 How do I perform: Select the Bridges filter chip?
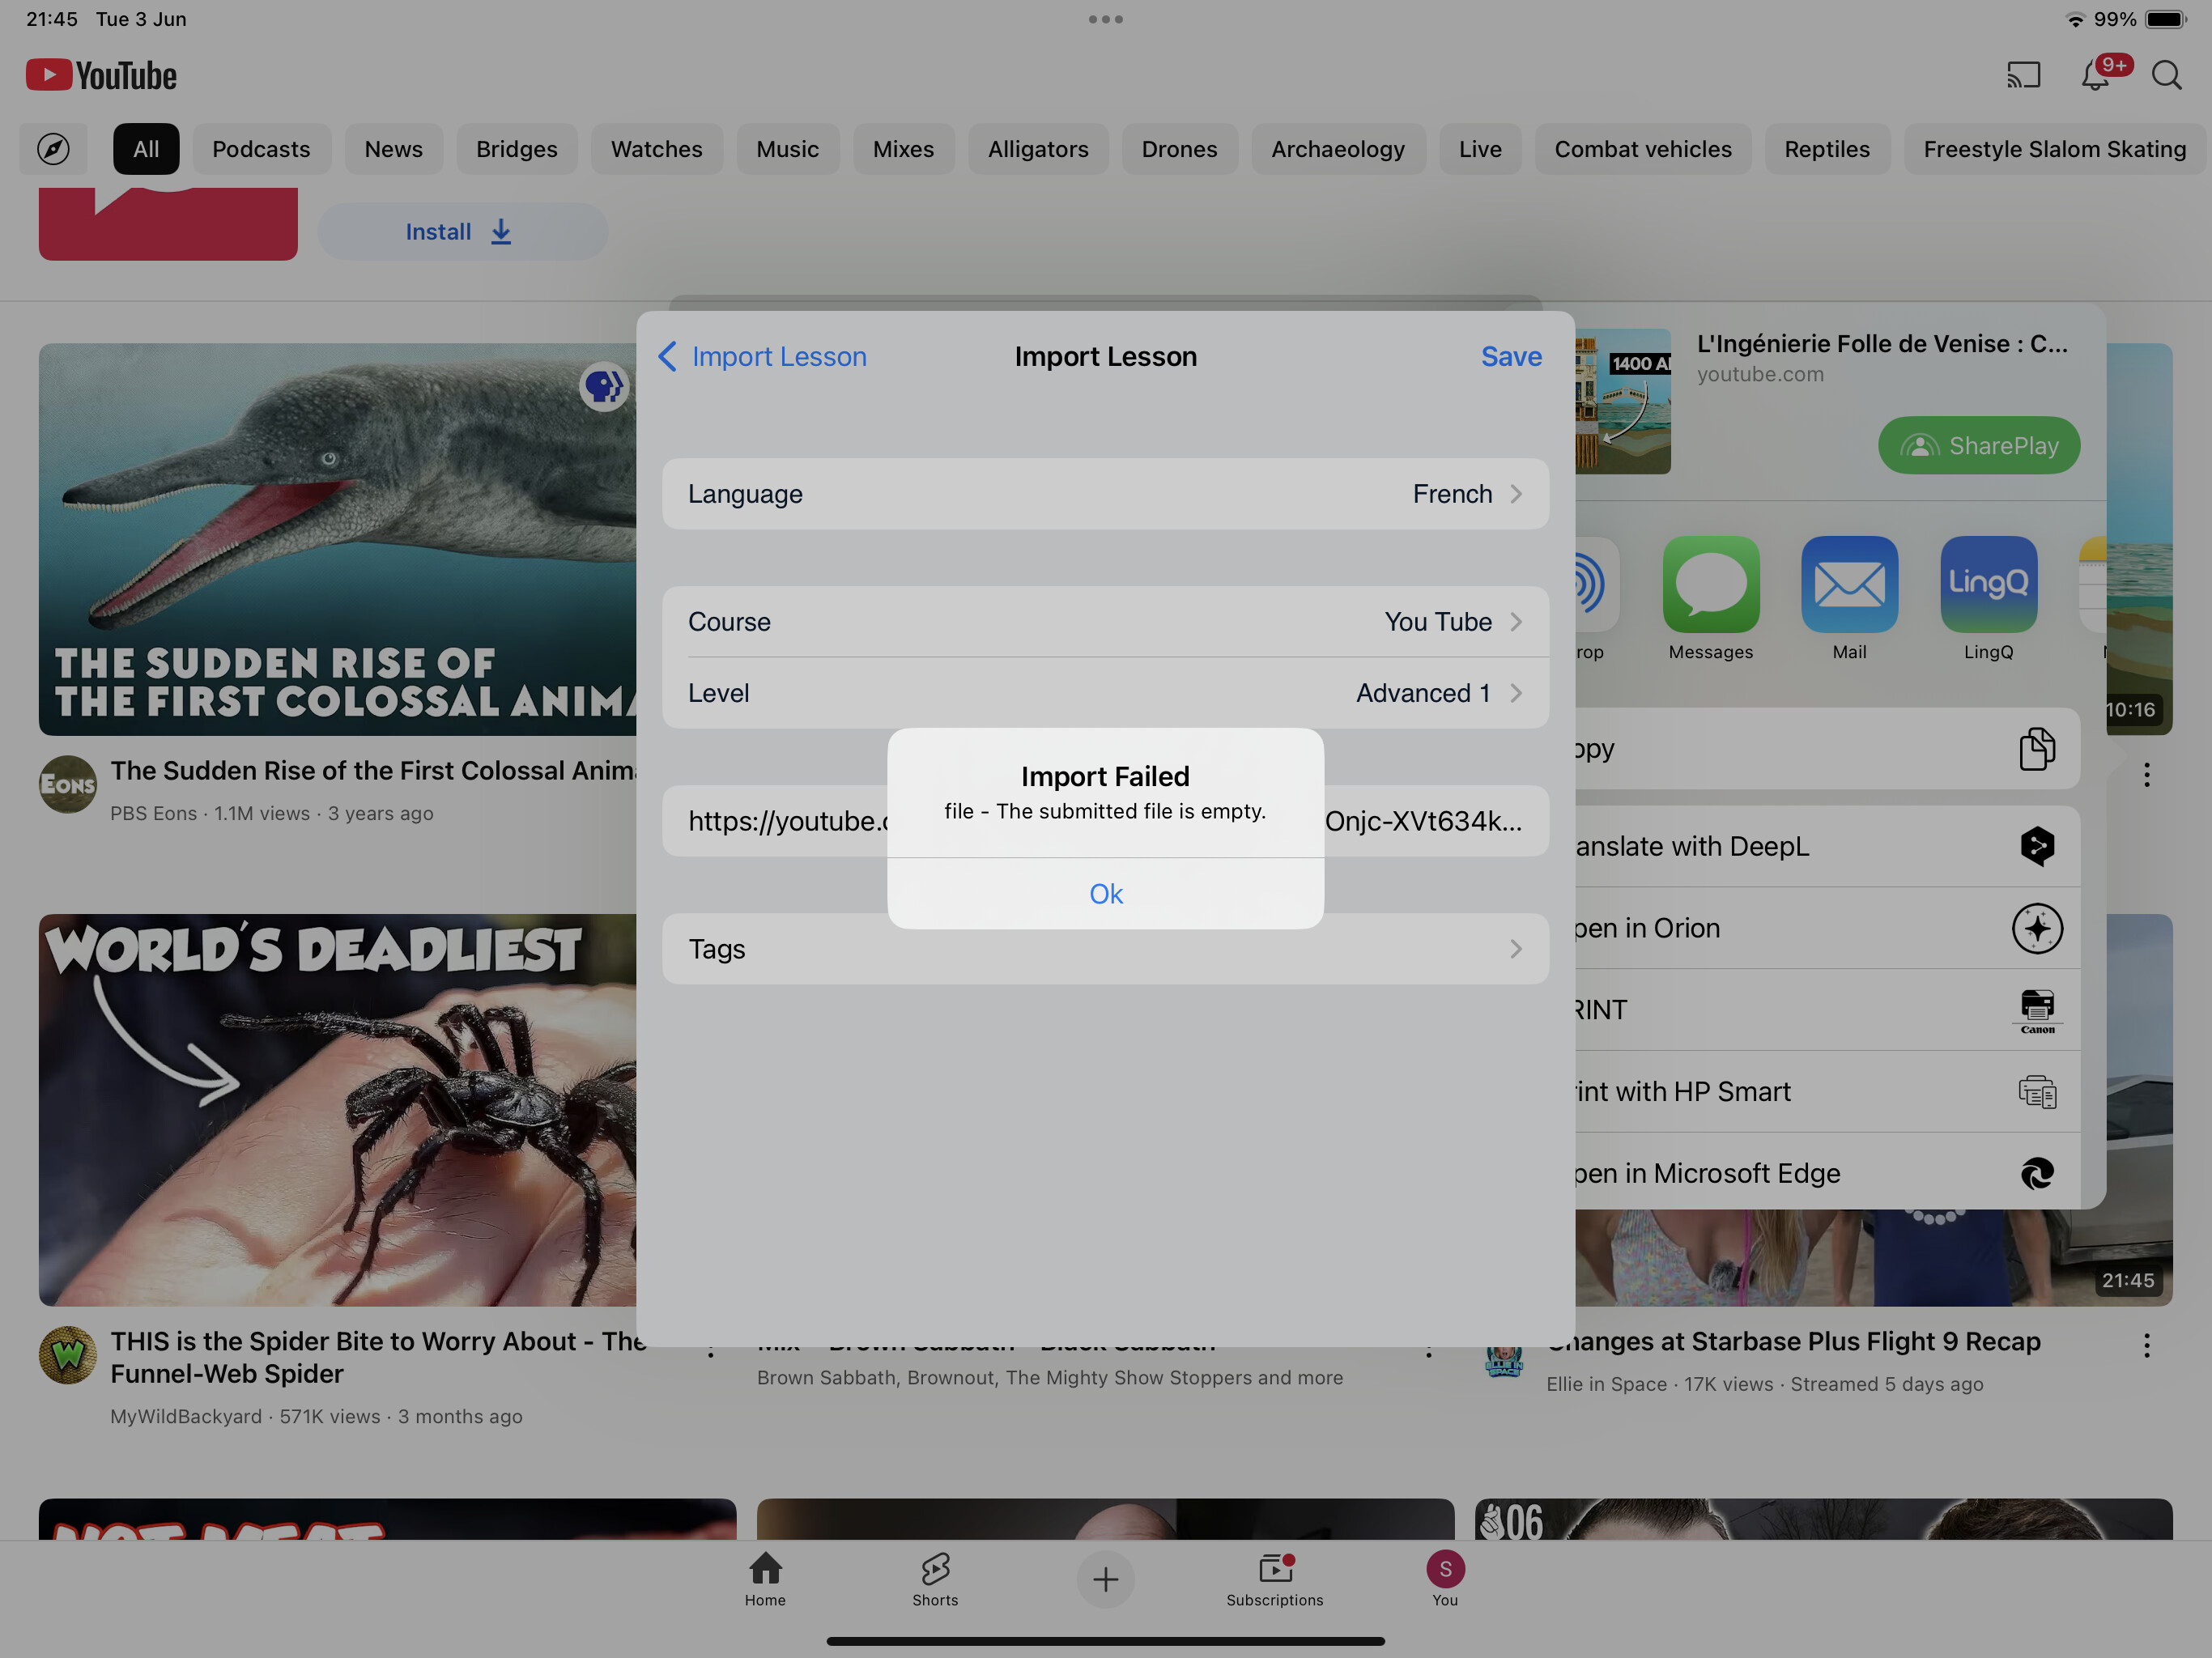[x=516, y=149]
